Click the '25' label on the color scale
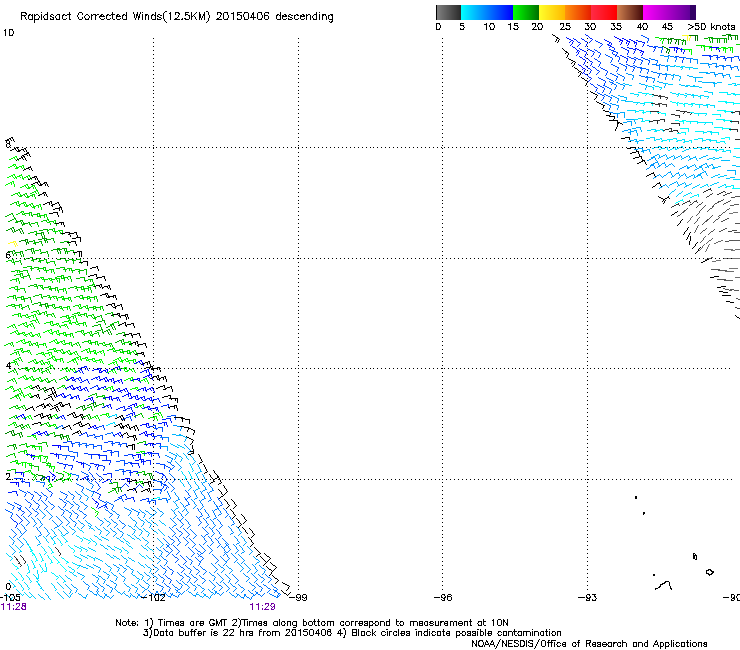The width and height of the screenshot is (740, 650). [564, 27]
